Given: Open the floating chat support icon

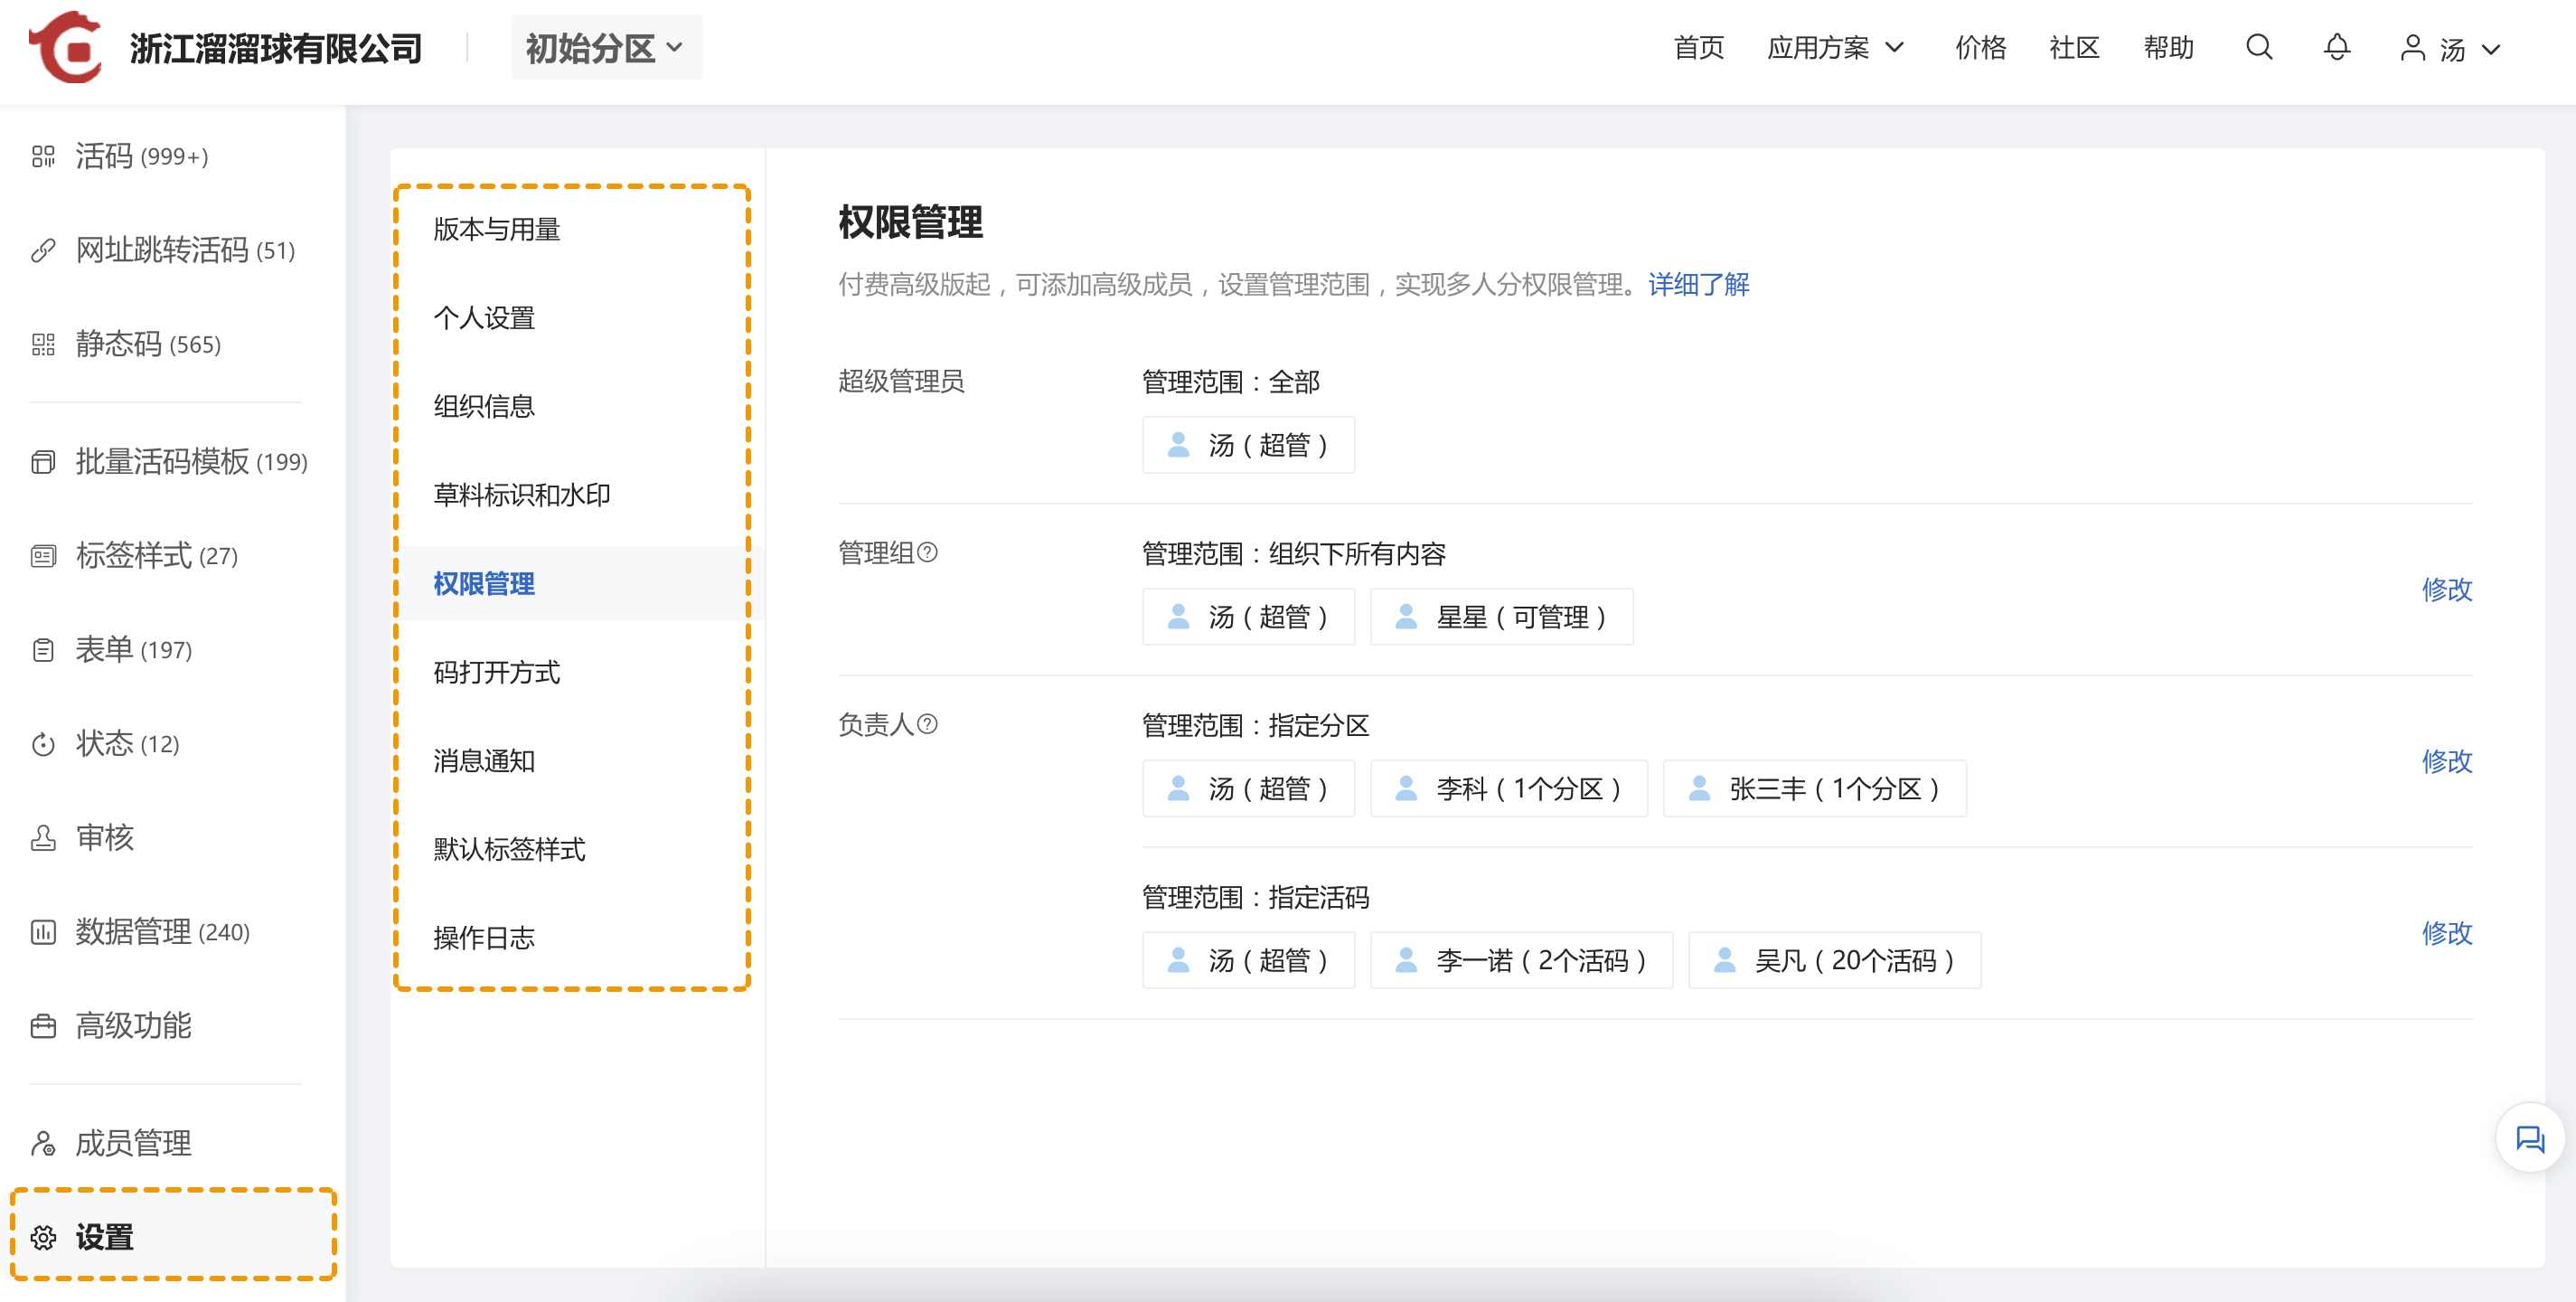Looking at the screenshot, I should pyautogui.click(x=2529, y=1138).
